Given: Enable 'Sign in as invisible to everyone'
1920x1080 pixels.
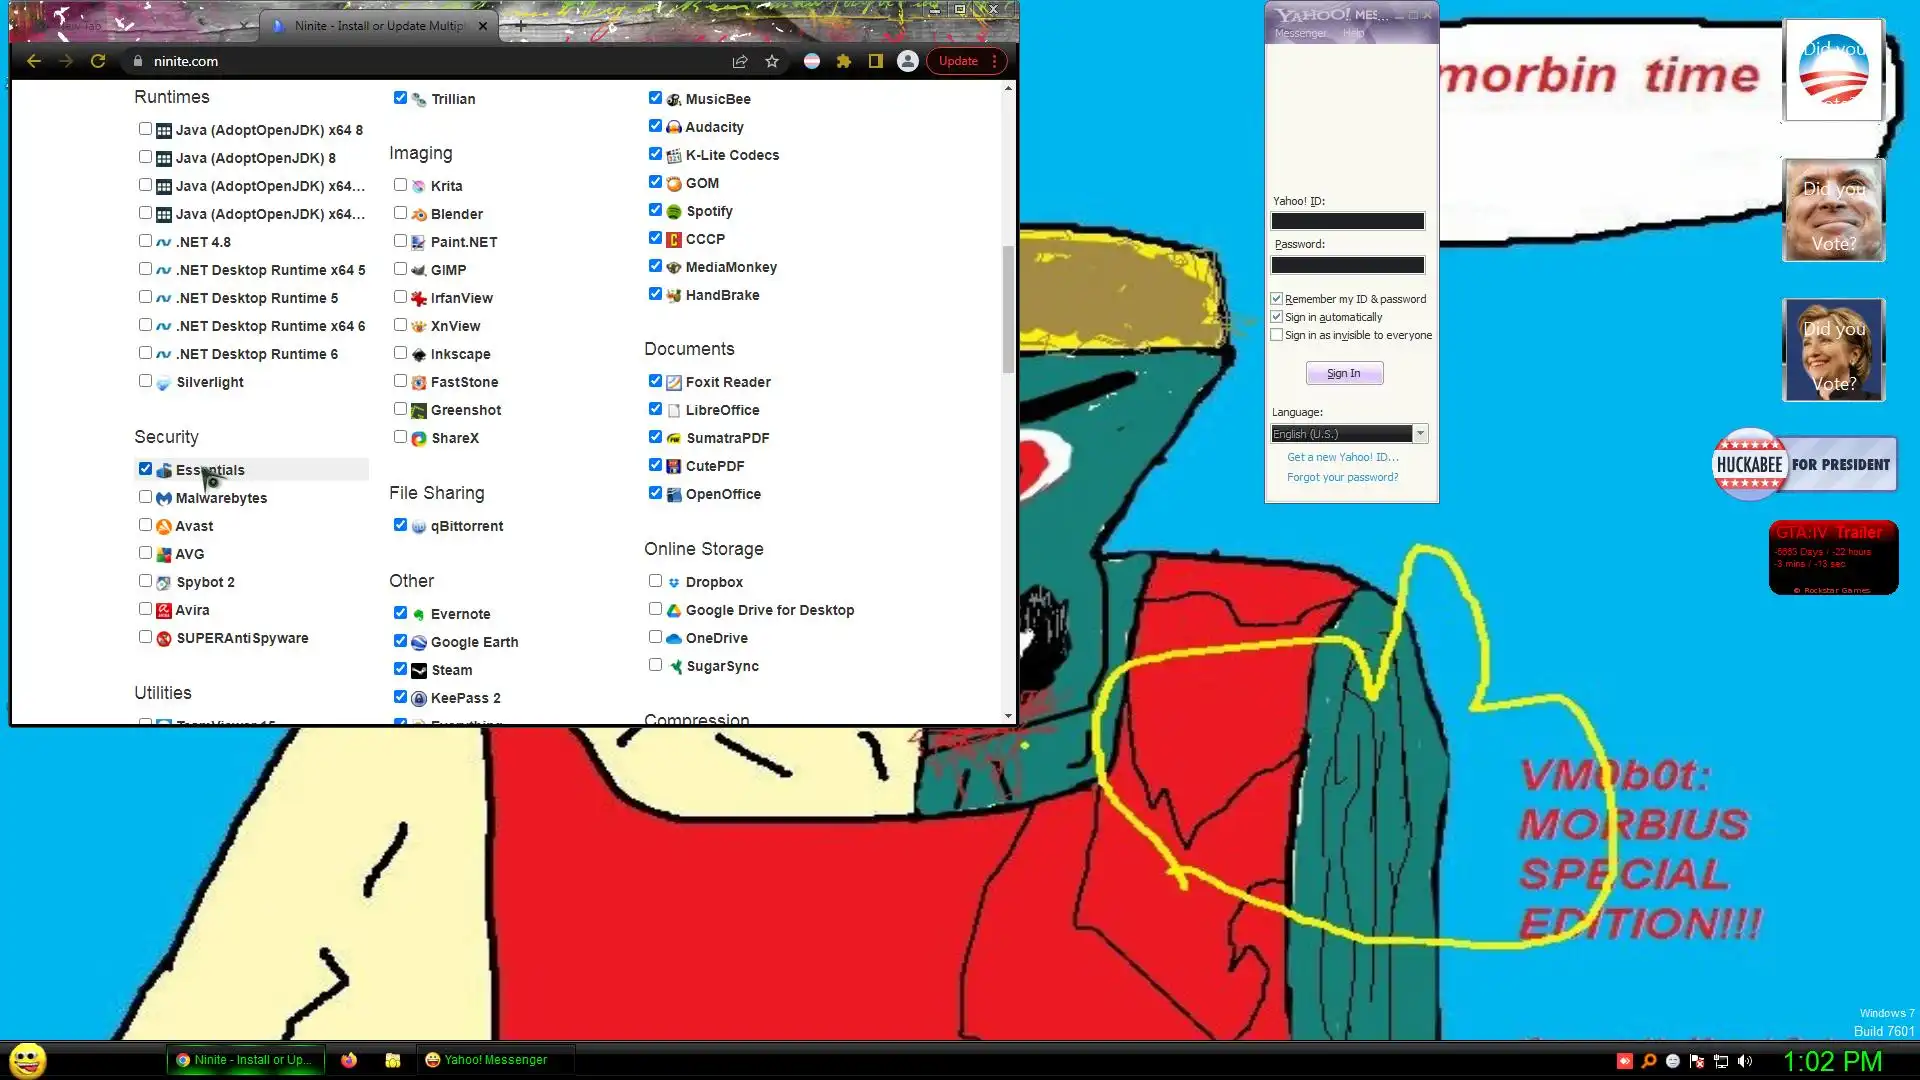Looking at the screenshot, I should (x=1277, y=335).
